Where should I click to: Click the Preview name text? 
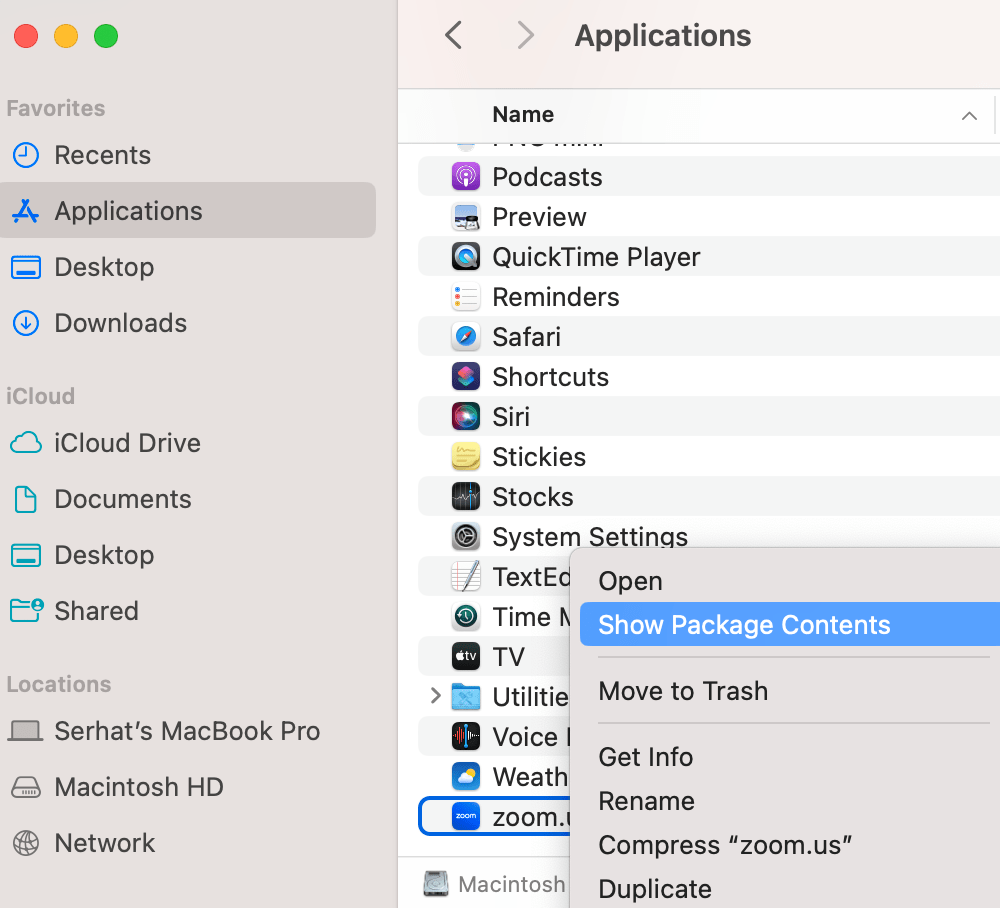pos(539,217)
